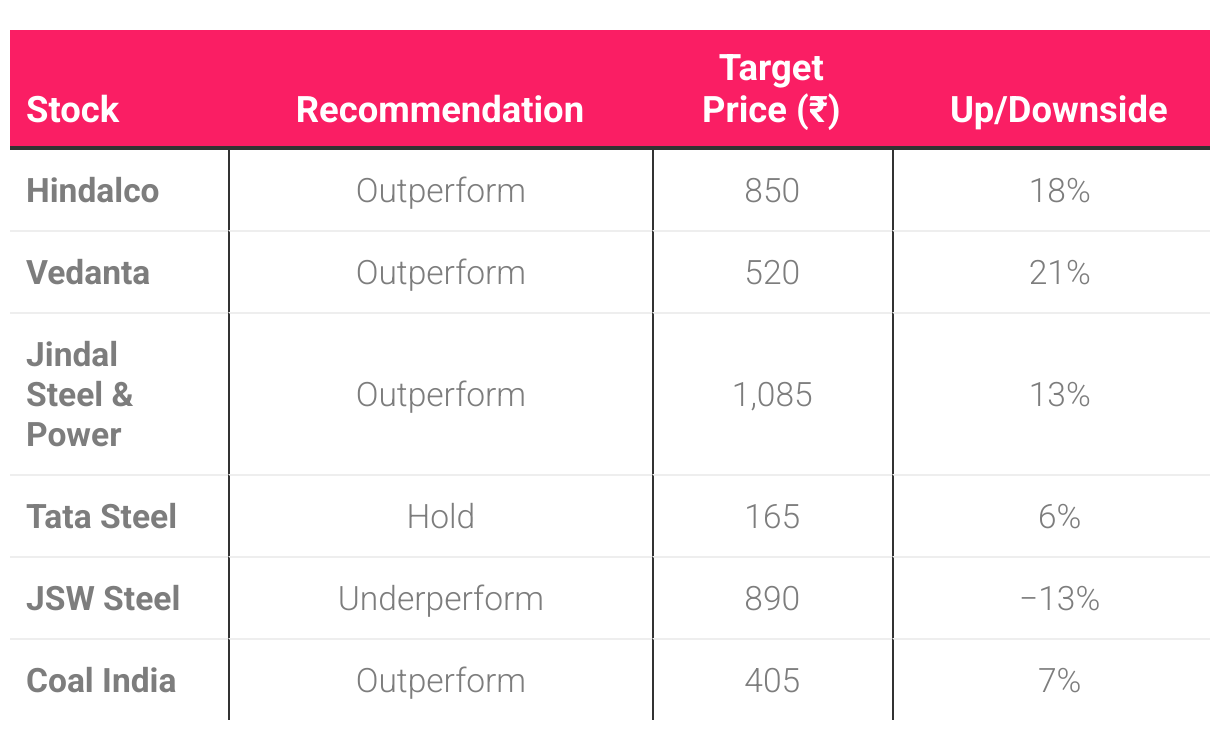
Task: Click the −13% downside value
Action: [1059, 599]
